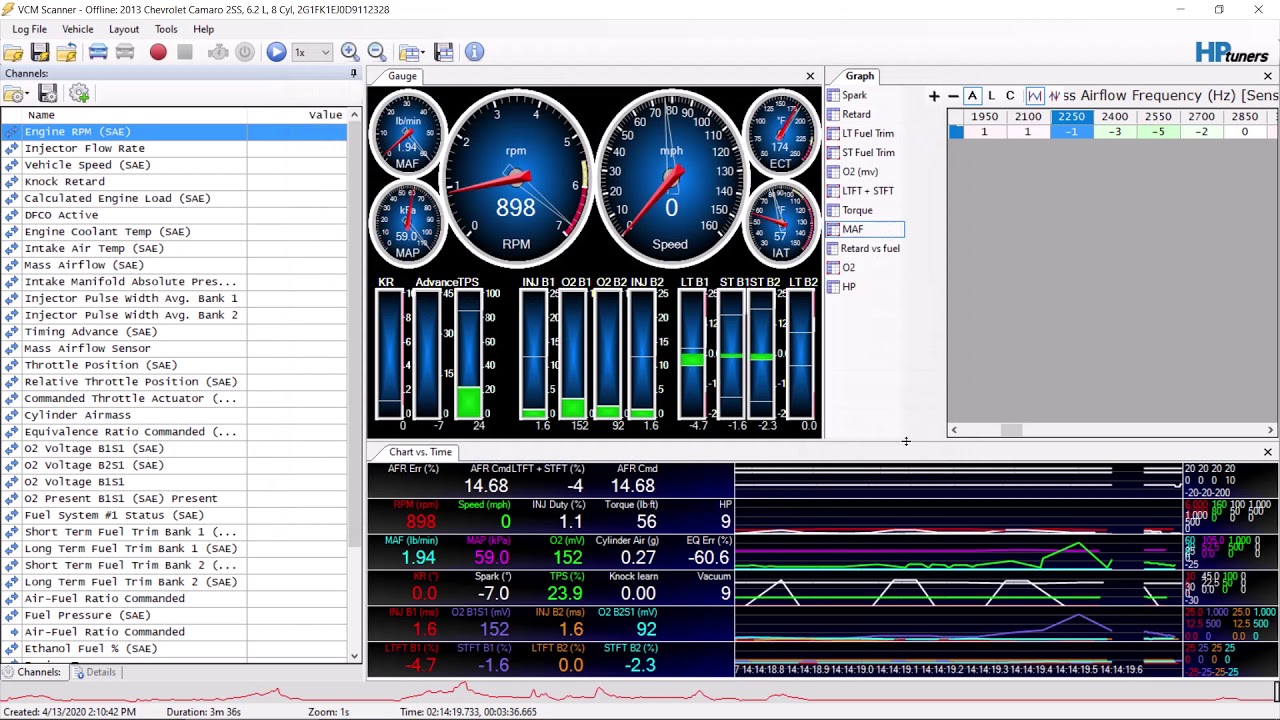Click the red-blue waveform filter icon

pyautogui.click(x=1054, y=96)
